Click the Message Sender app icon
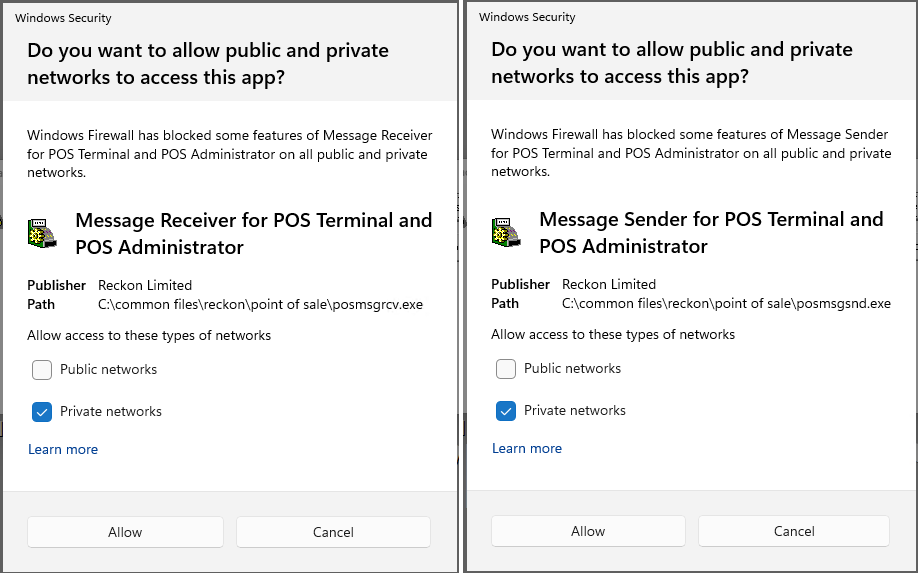Viewport: 918px width, 573px height. tap(506, 232)
